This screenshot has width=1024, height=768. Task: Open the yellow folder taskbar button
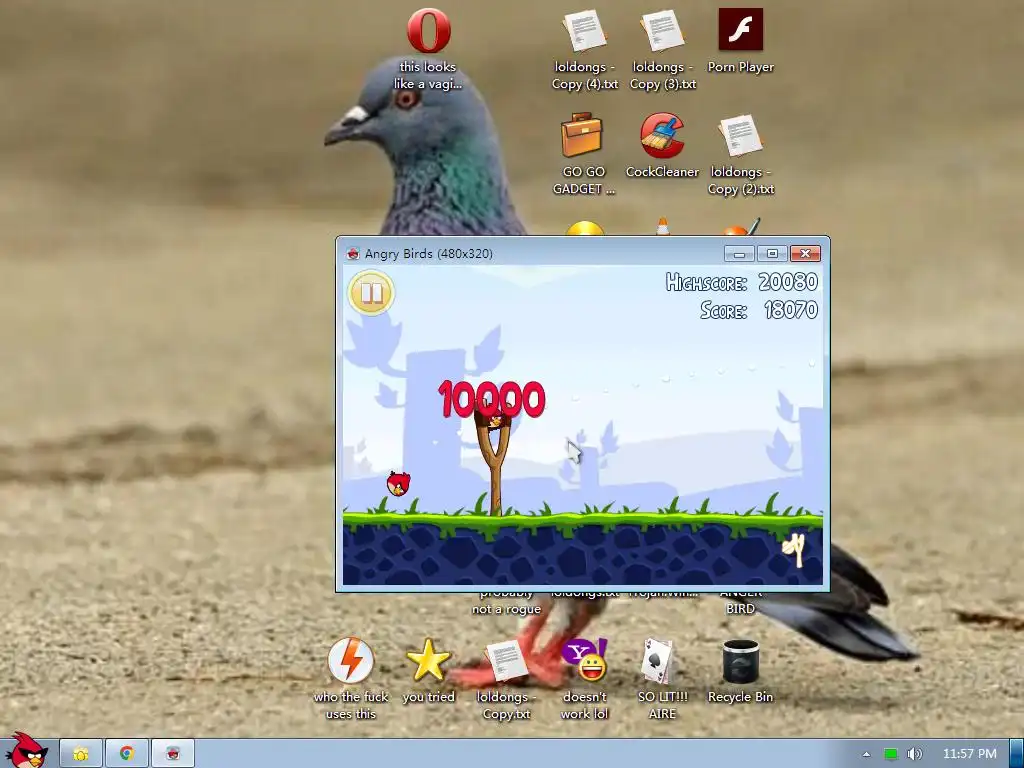81,754
